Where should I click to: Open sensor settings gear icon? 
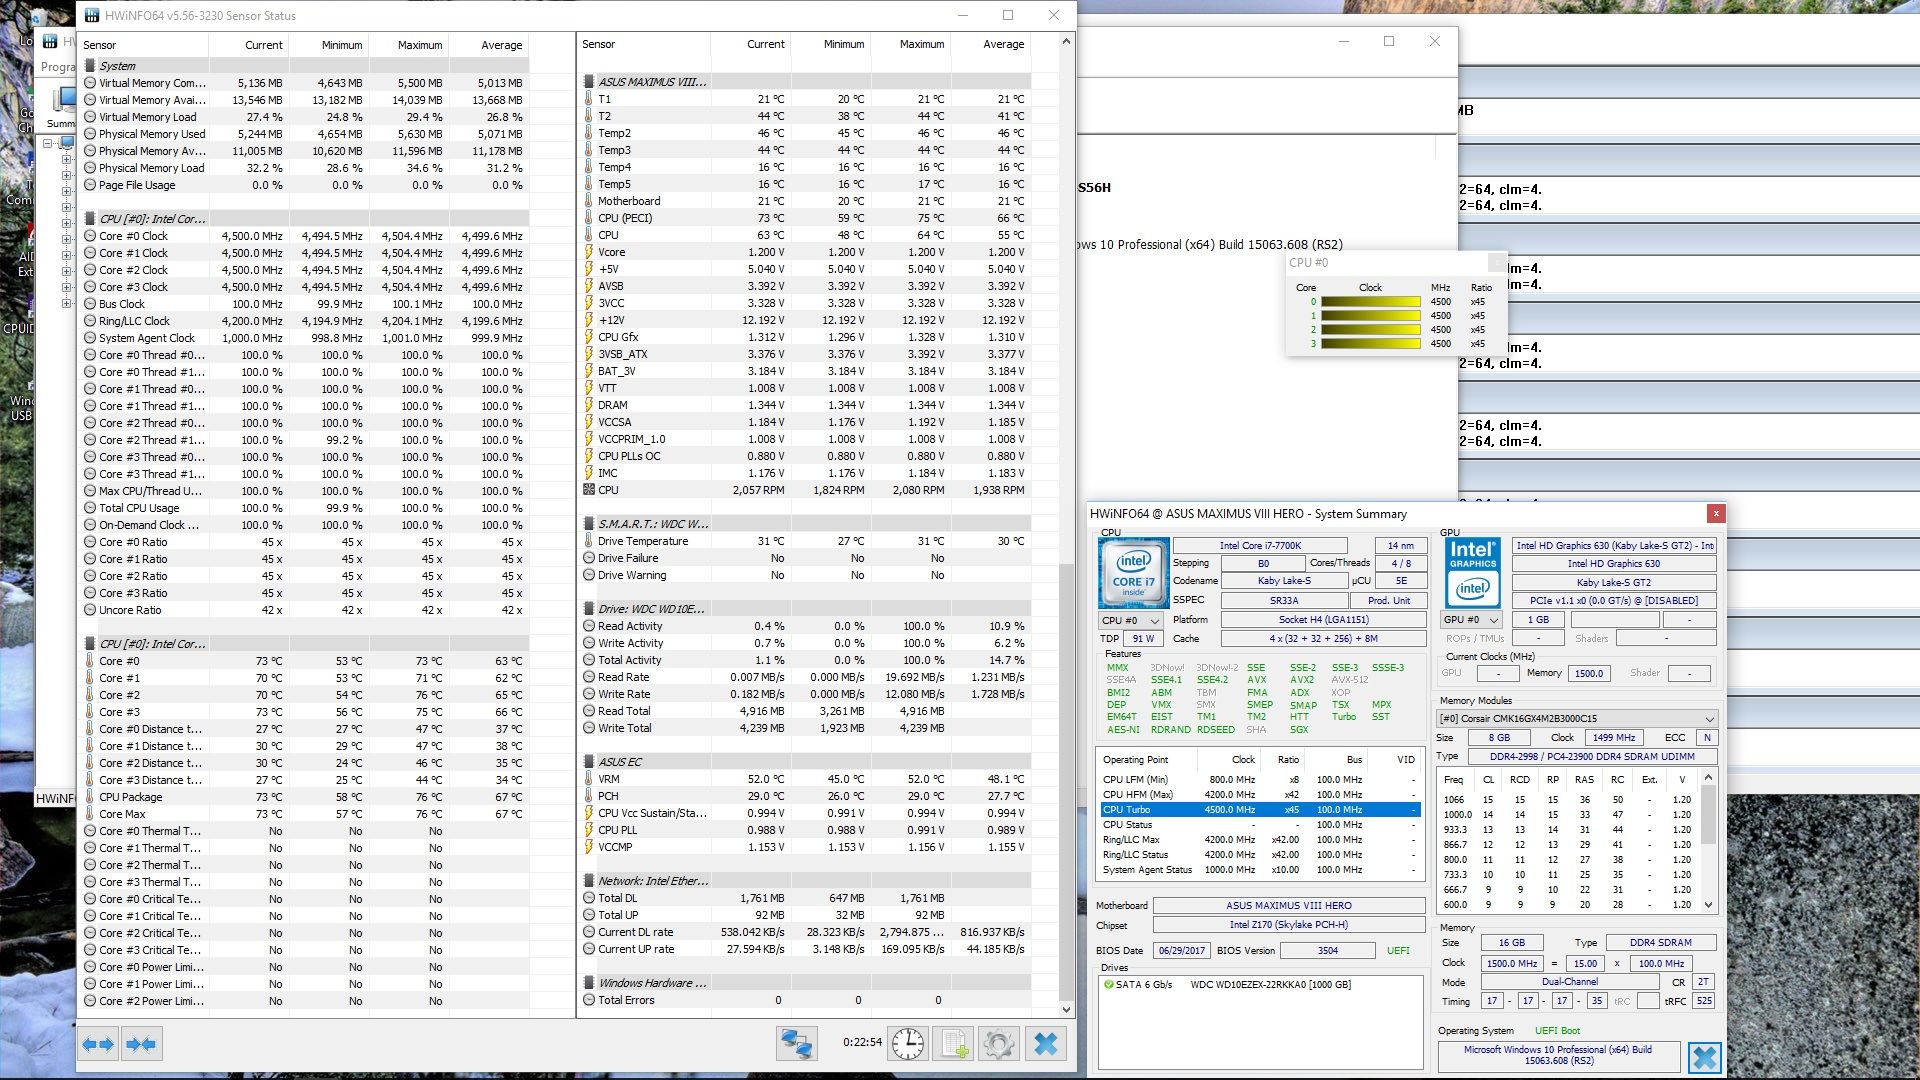click(x=998, y=1044)
